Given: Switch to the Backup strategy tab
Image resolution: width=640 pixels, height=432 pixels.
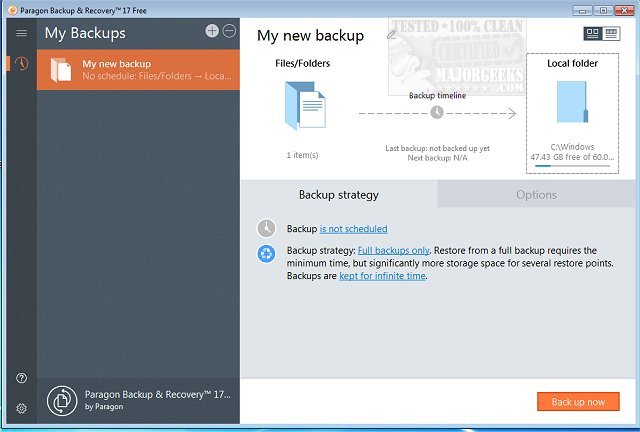Looking at the screenshot, I should pyautogui.click(x=339, y=194).
